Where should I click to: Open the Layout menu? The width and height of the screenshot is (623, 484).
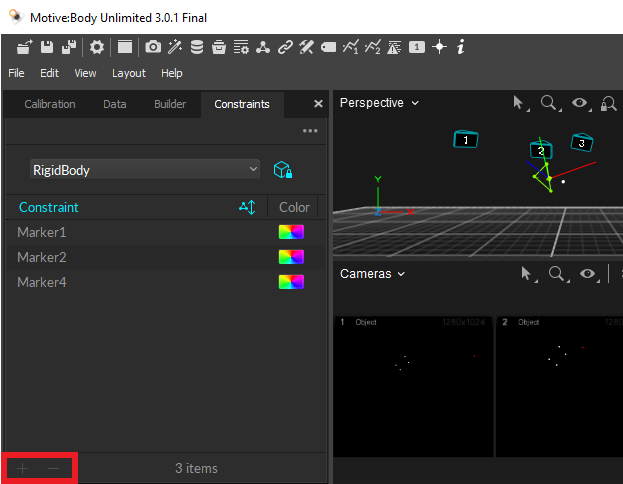pyautogui.click(x=128, y=73)
